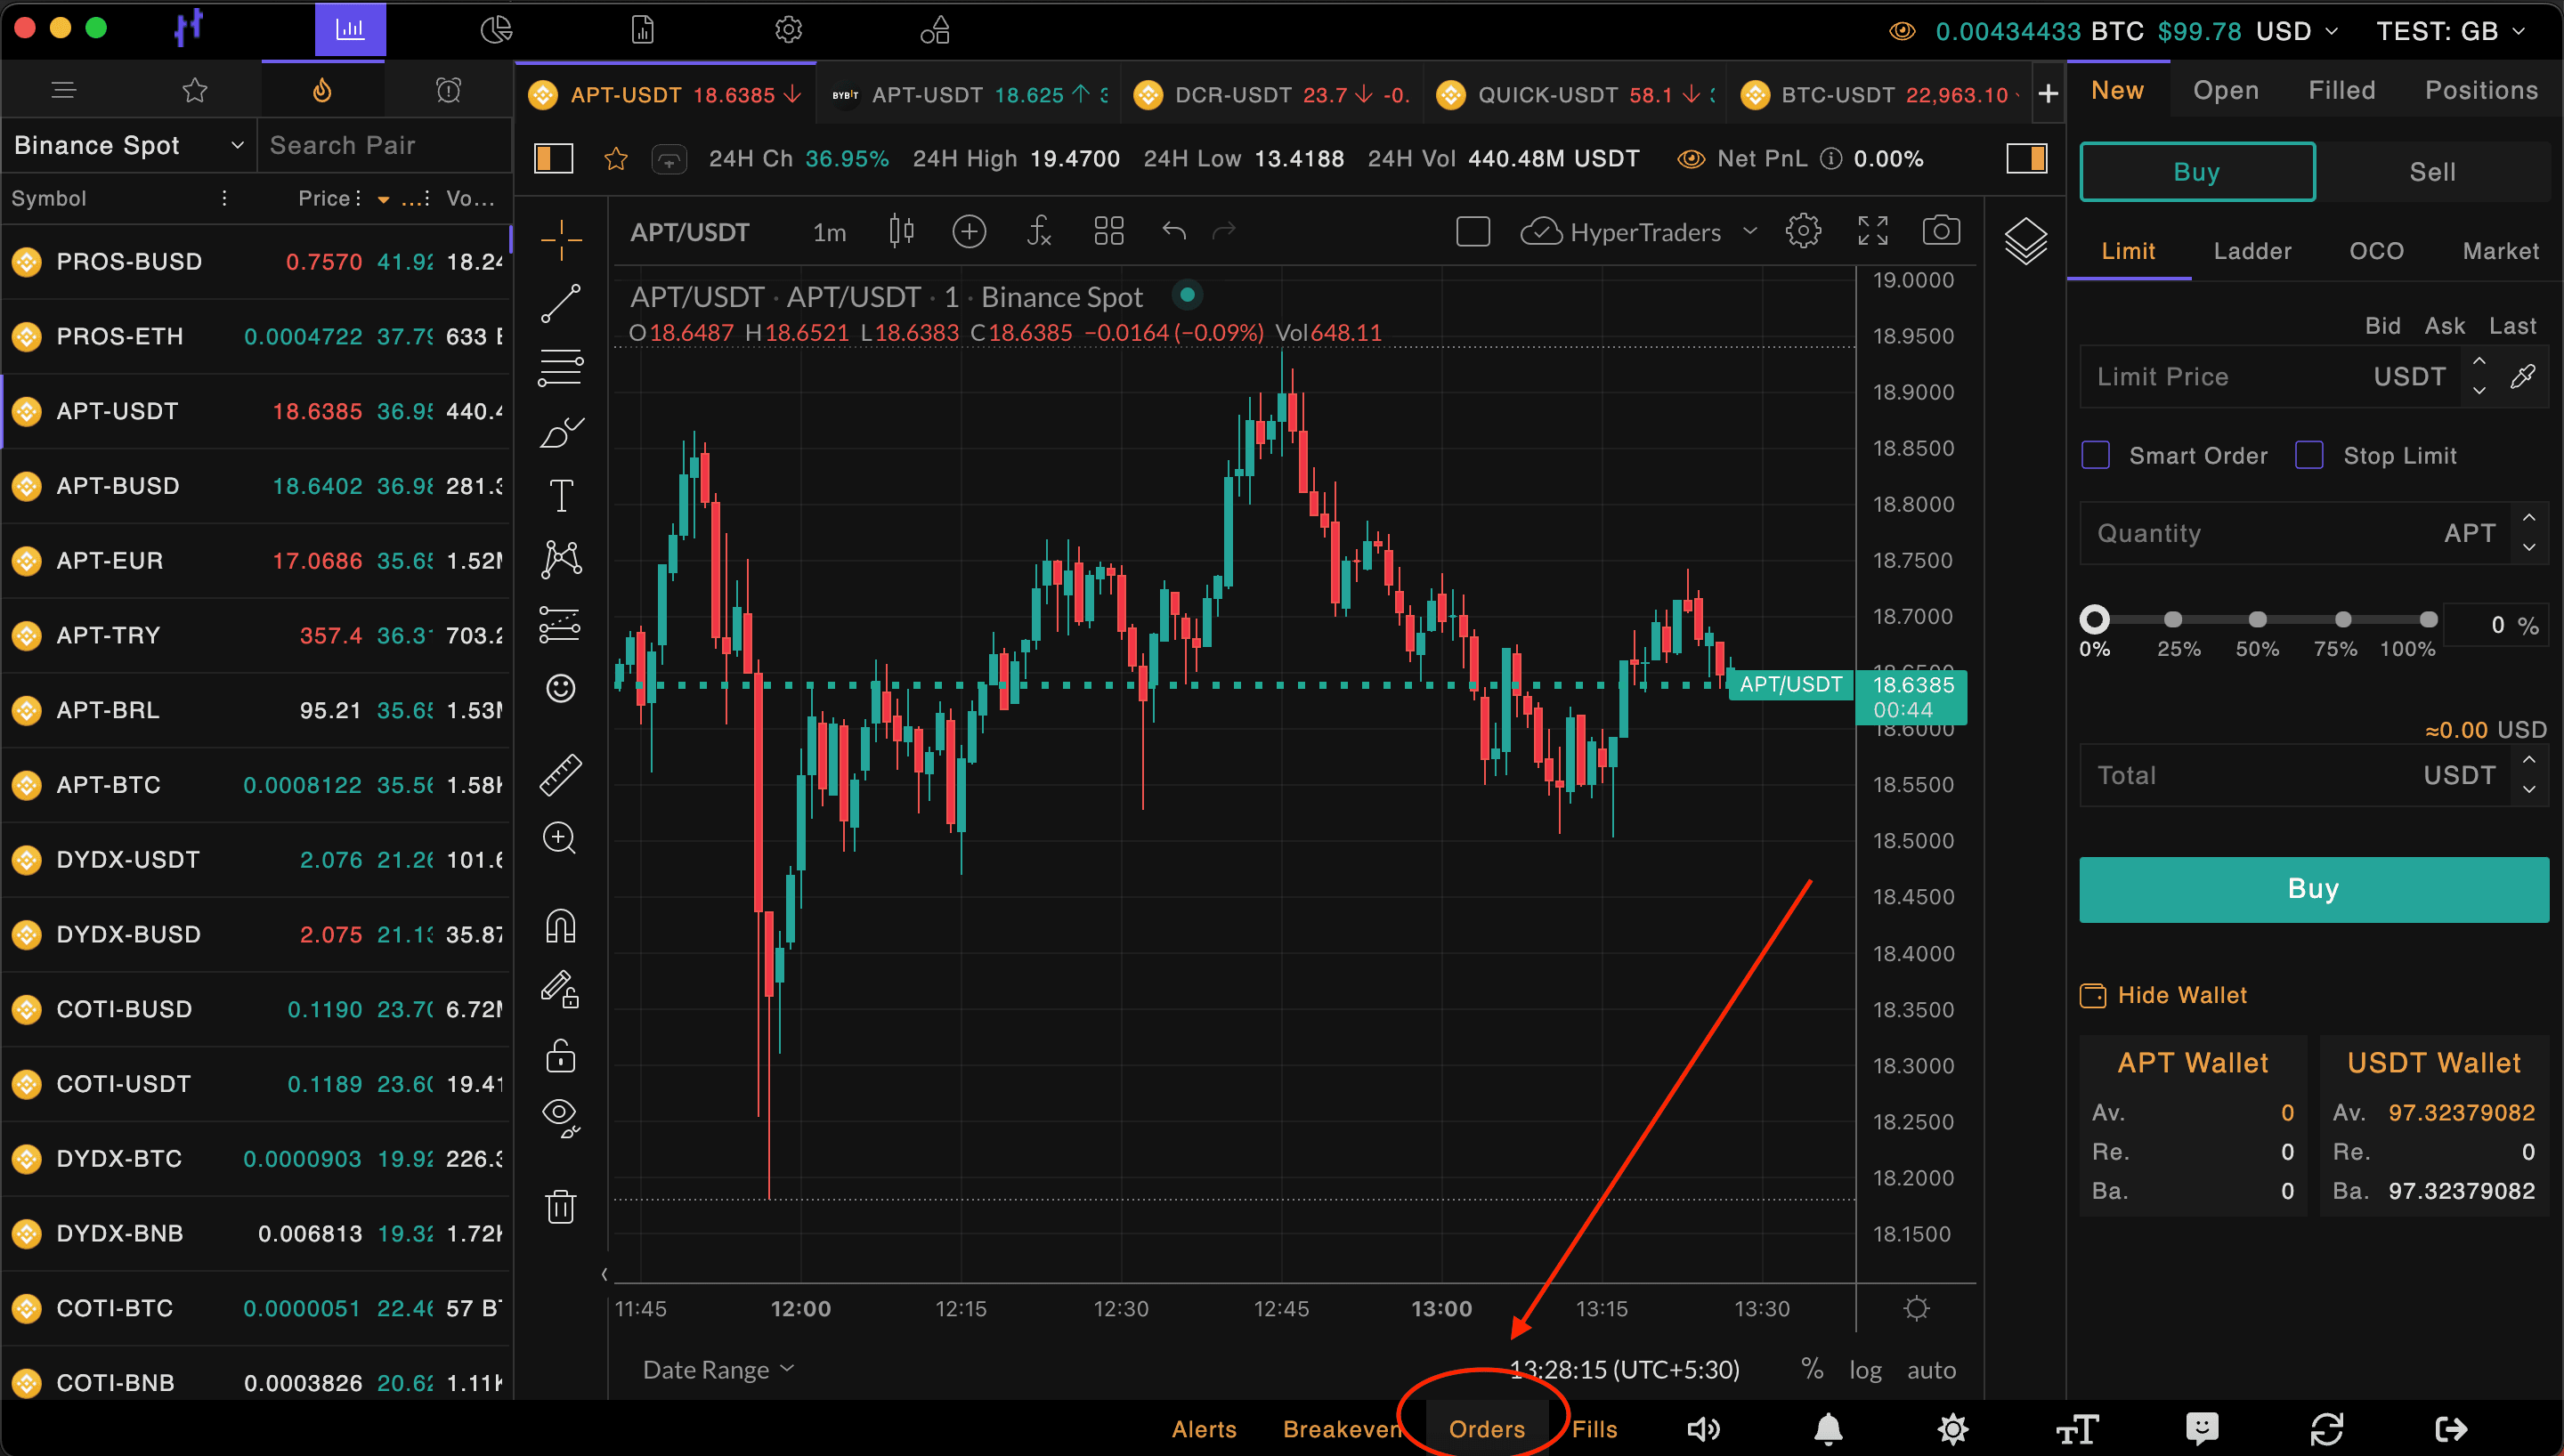Check the Smart Order checkbox
The width and height of the screenshot is (2564, 1456).
click(x=2095, y=455)
